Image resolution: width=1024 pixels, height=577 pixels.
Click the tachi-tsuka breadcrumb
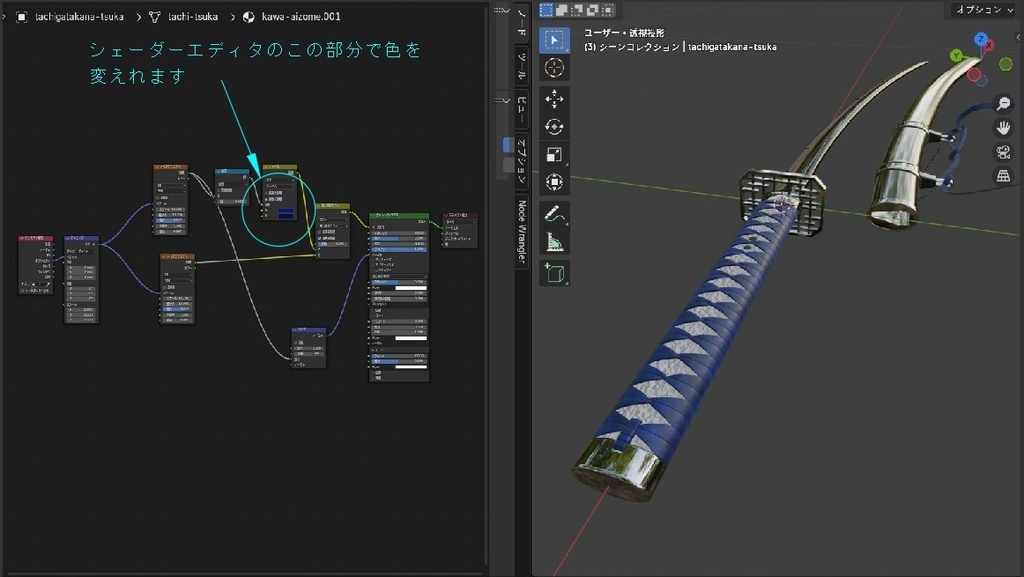(193, 17)
